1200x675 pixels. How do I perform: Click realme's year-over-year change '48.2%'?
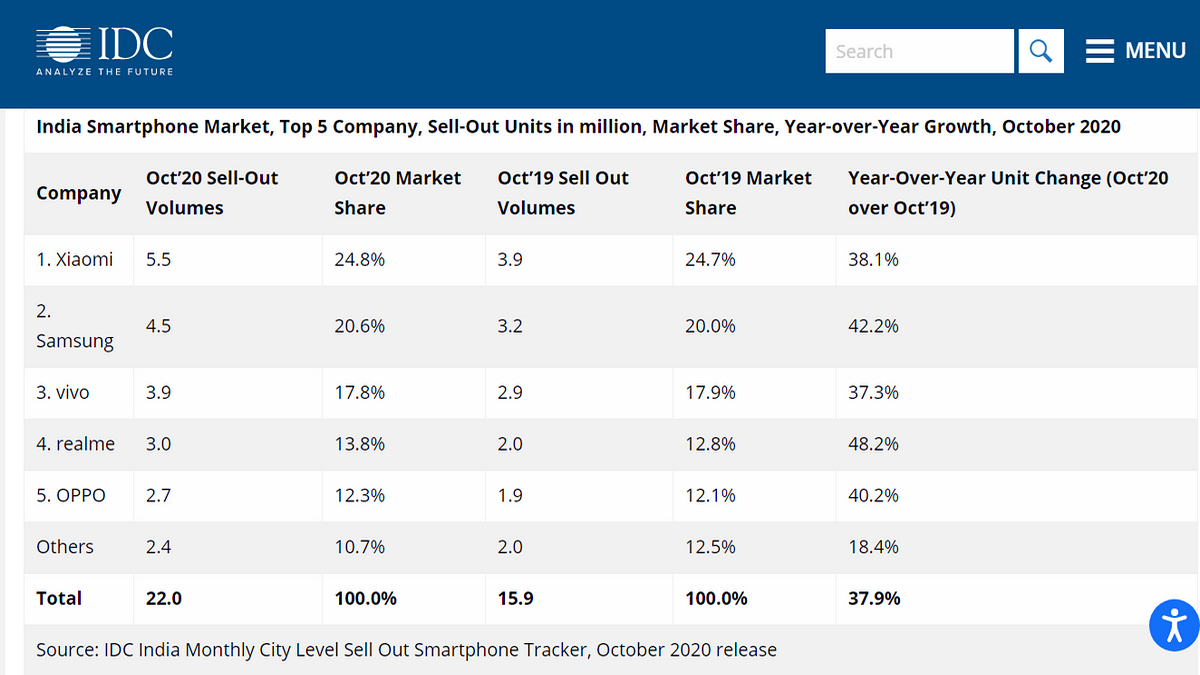(x=873, y=444)
